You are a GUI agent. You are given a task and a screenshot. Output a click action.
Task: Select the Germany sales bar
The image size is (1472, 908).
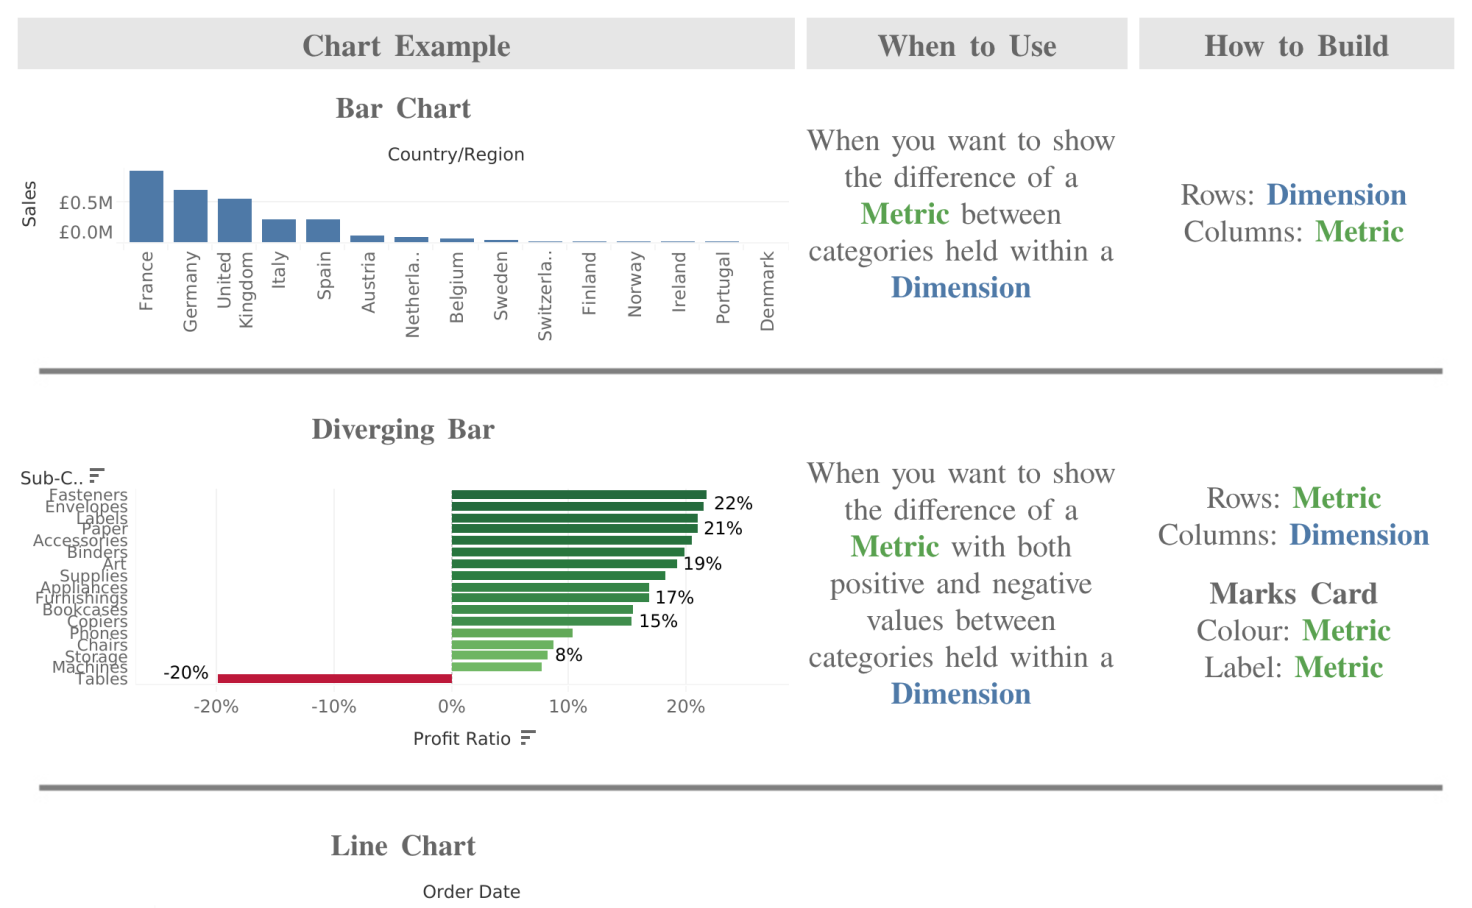pos(190,216)
